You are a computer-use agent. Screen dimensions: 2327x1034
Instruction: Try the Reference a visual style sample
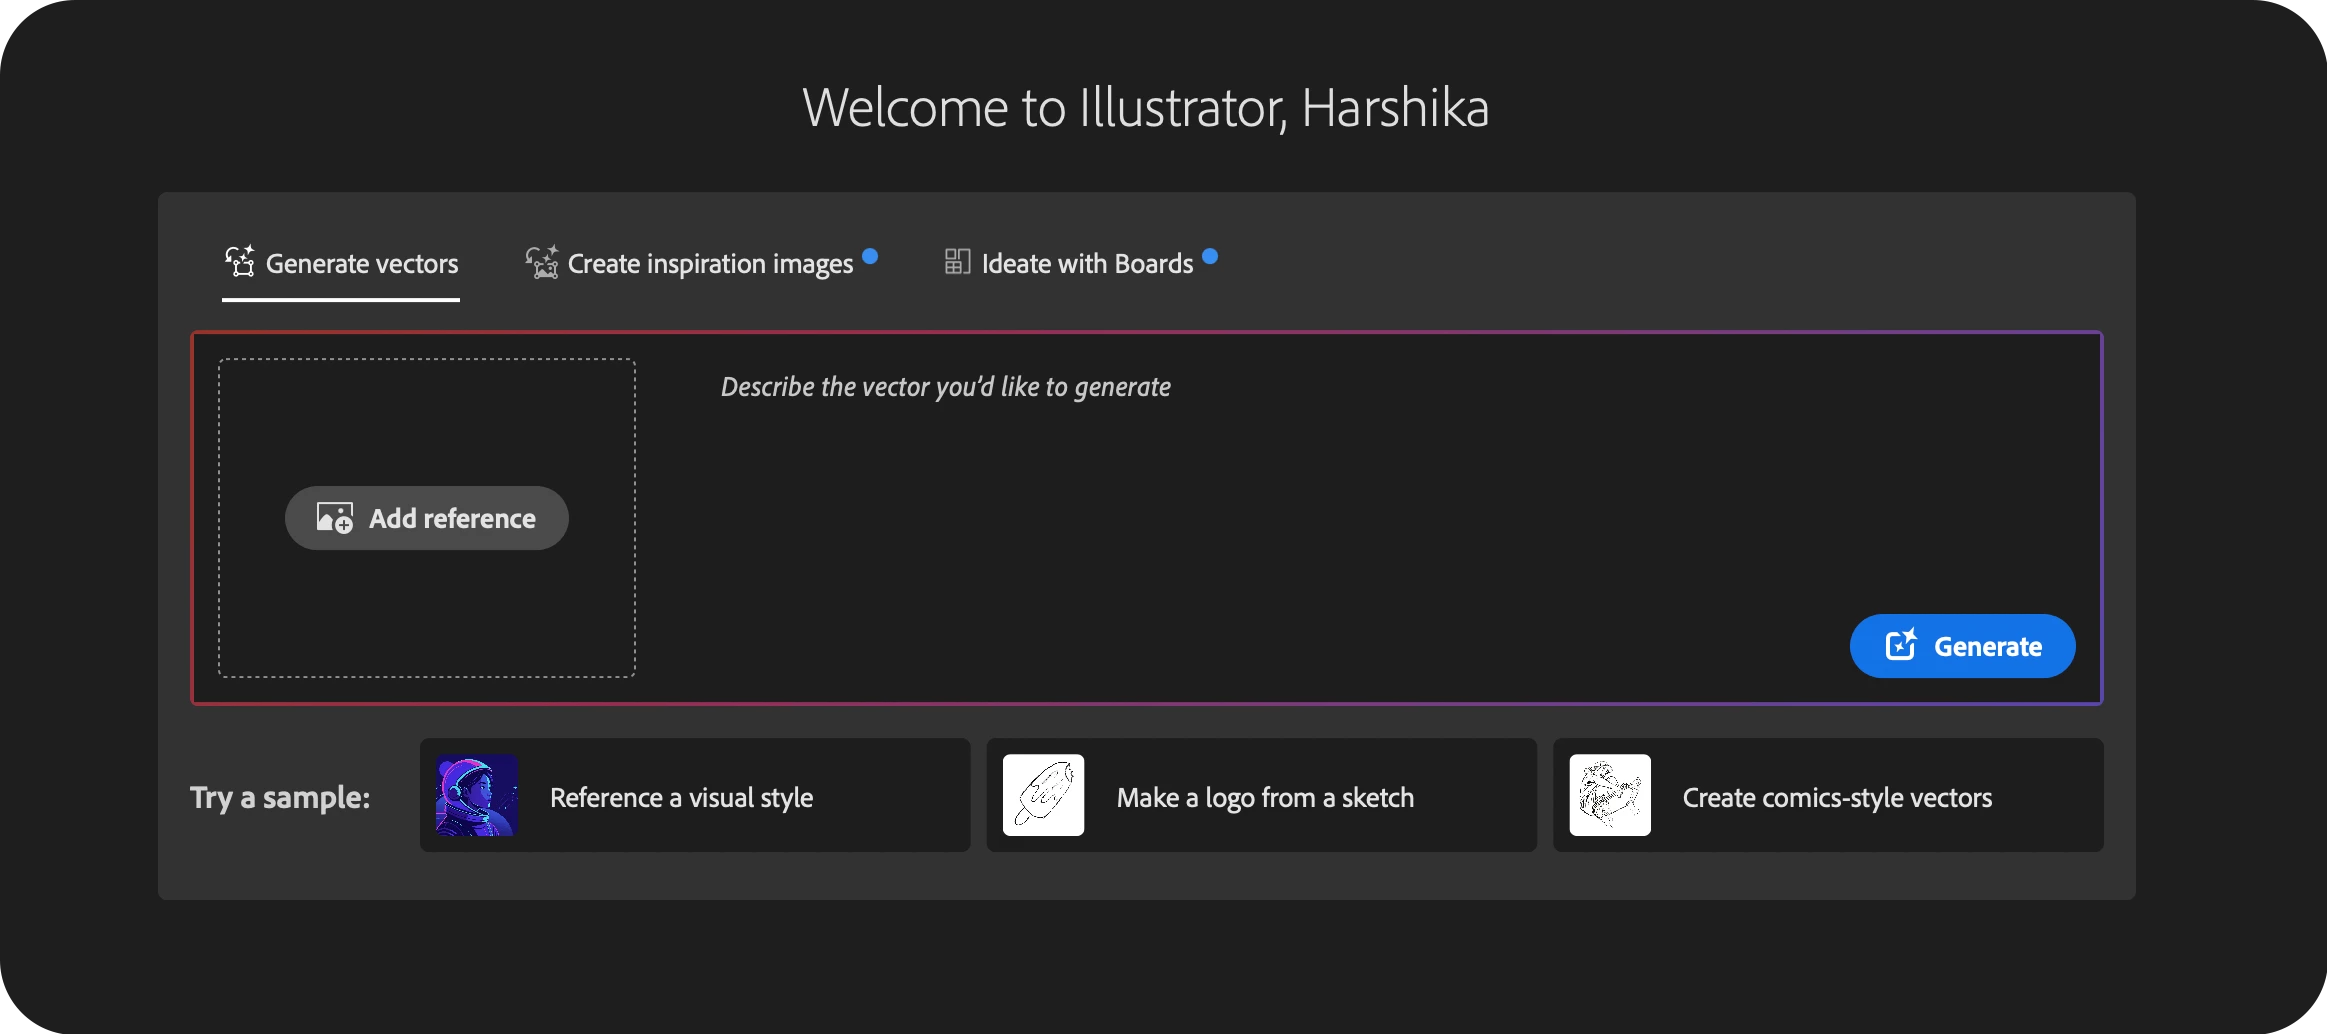click(695, 796)
